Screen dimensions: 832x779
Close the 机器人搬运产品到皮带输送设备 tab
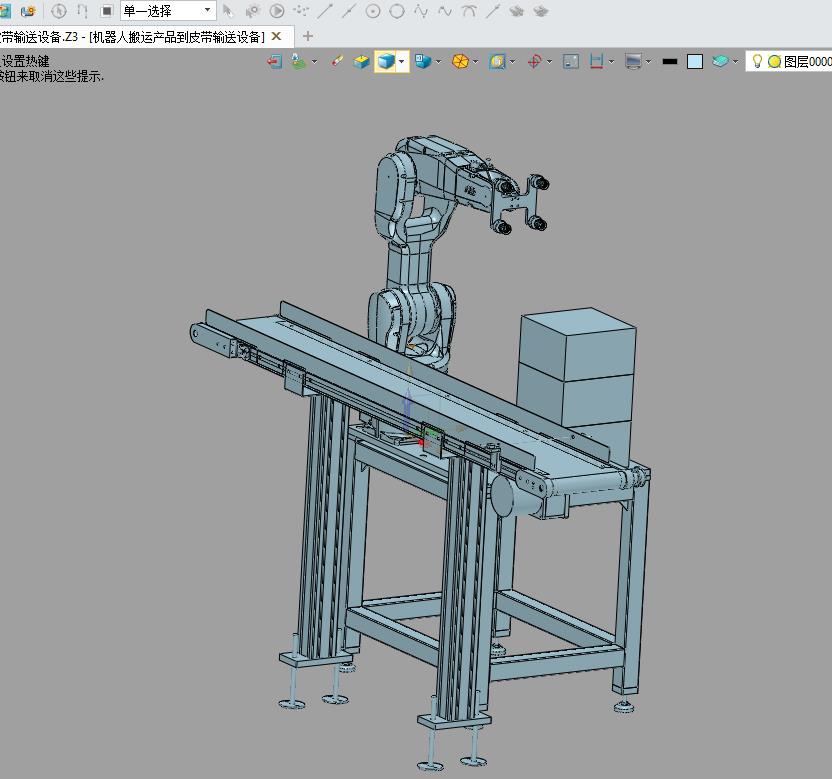pos(276,36)
